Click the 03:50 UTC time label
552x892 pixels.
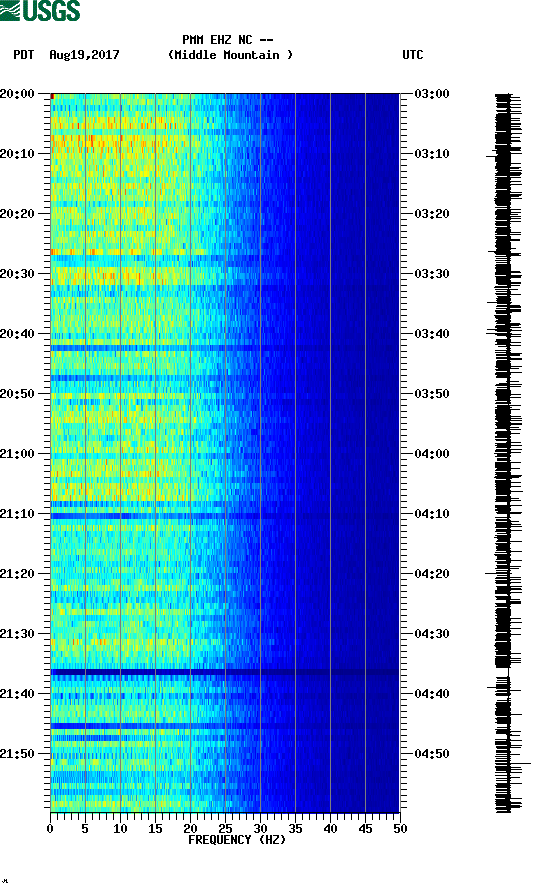432,394
